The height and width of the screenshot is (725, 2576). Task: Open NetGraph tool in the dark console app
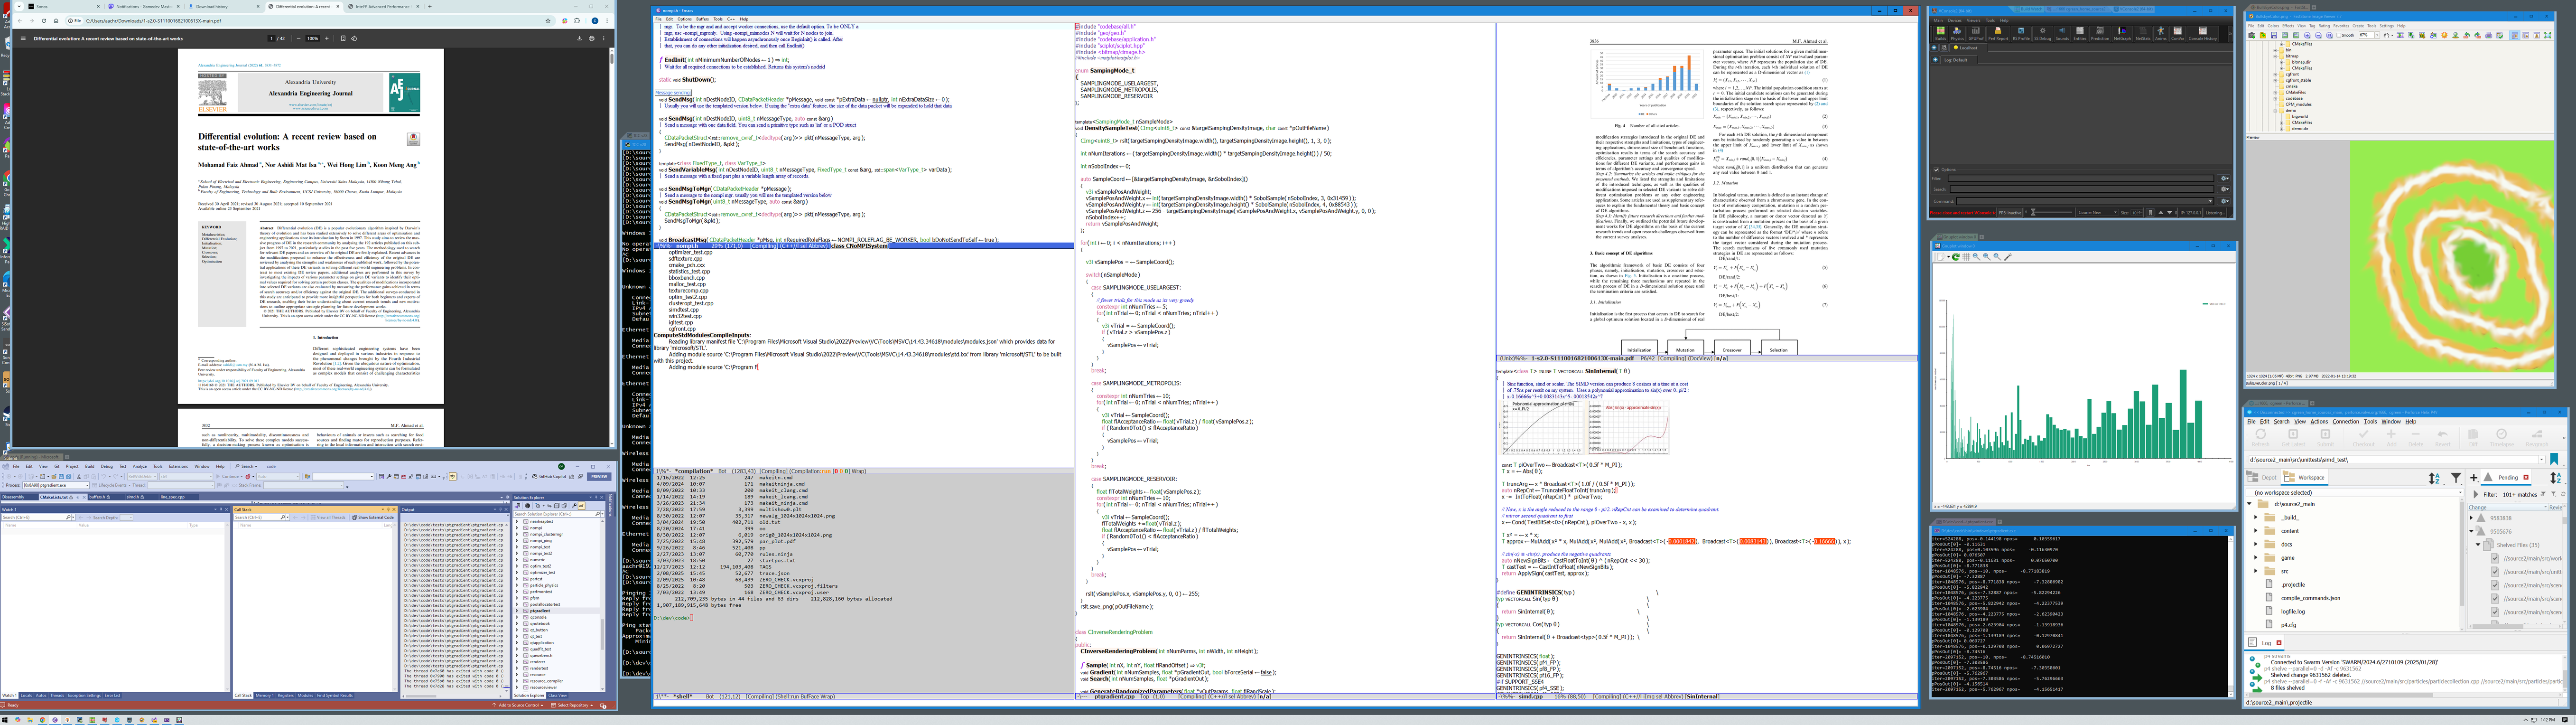(2123, 34)
